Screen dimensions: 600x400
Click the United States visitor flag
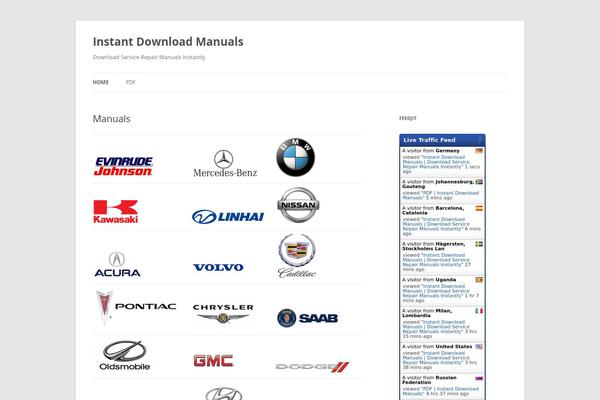click(479, 346)
